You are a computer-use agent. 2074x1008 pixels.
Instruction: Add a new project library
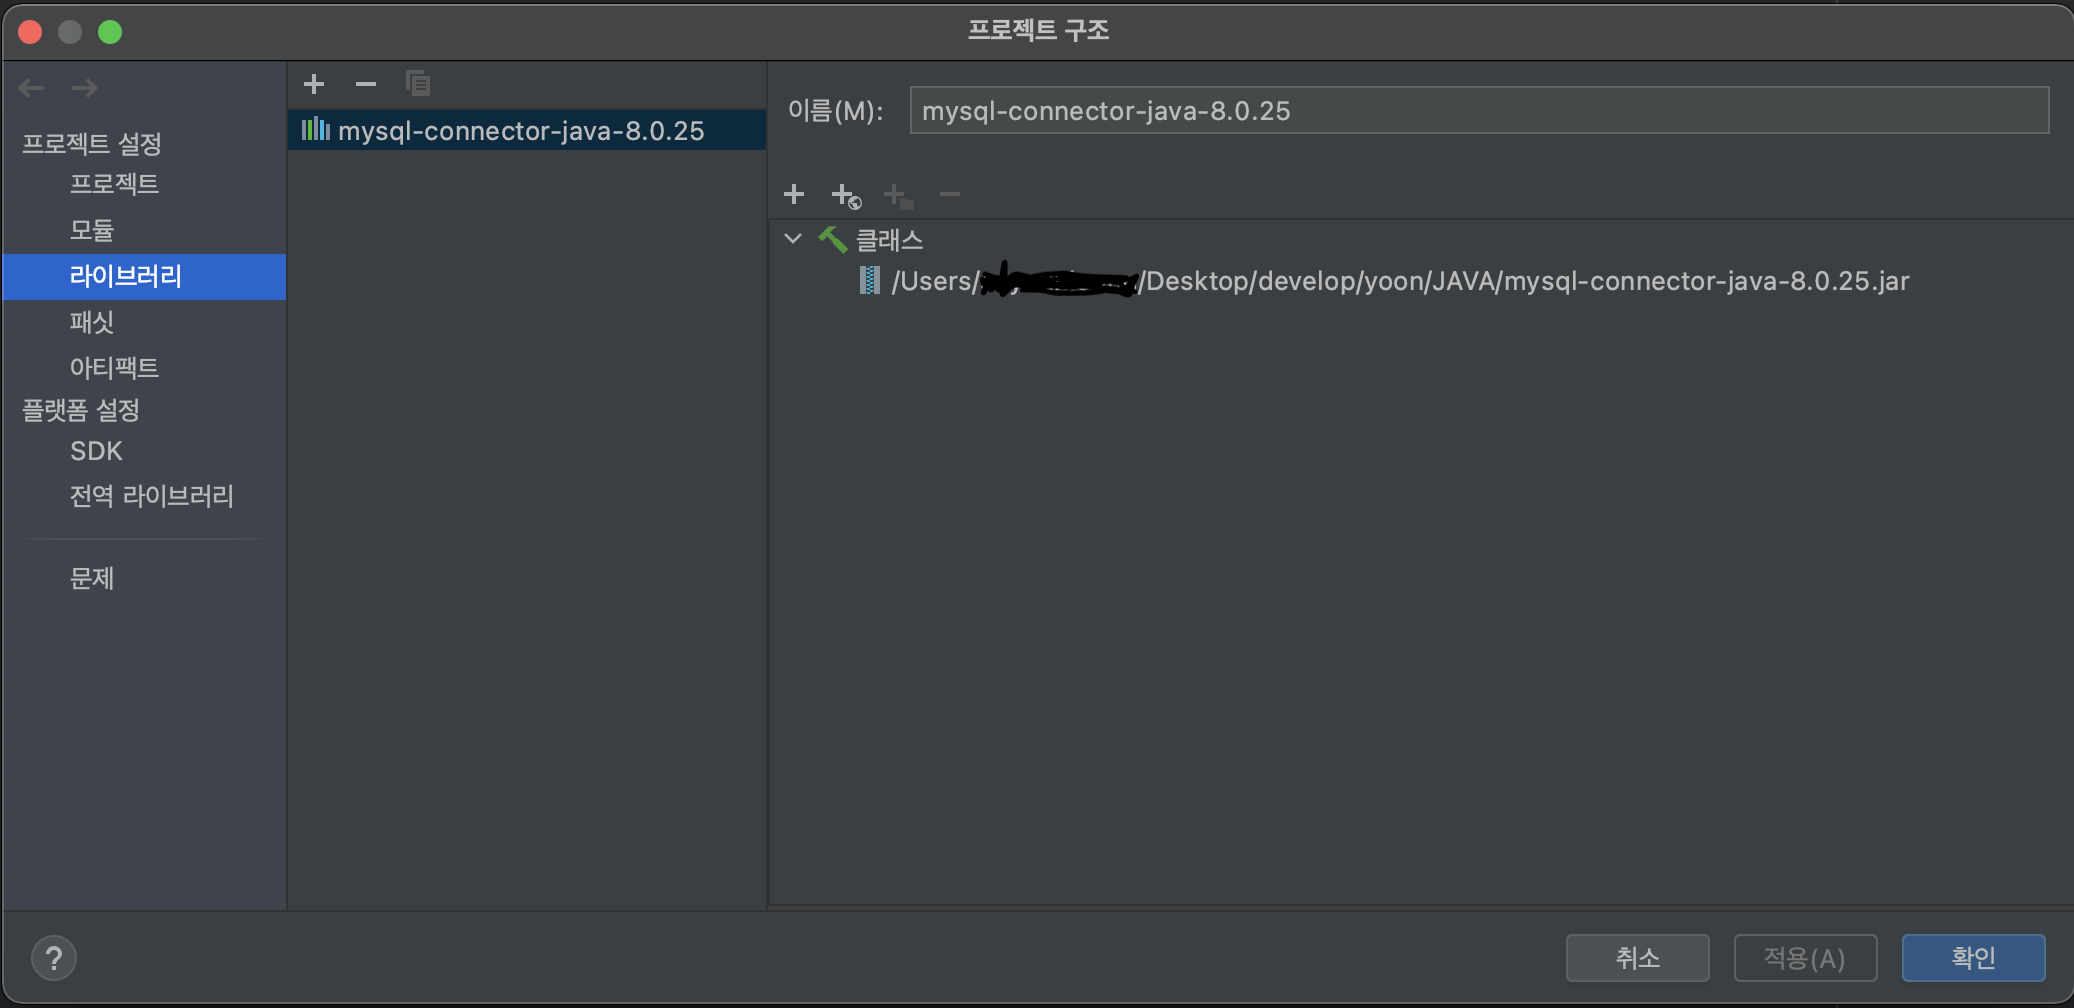tap(314, 84)
